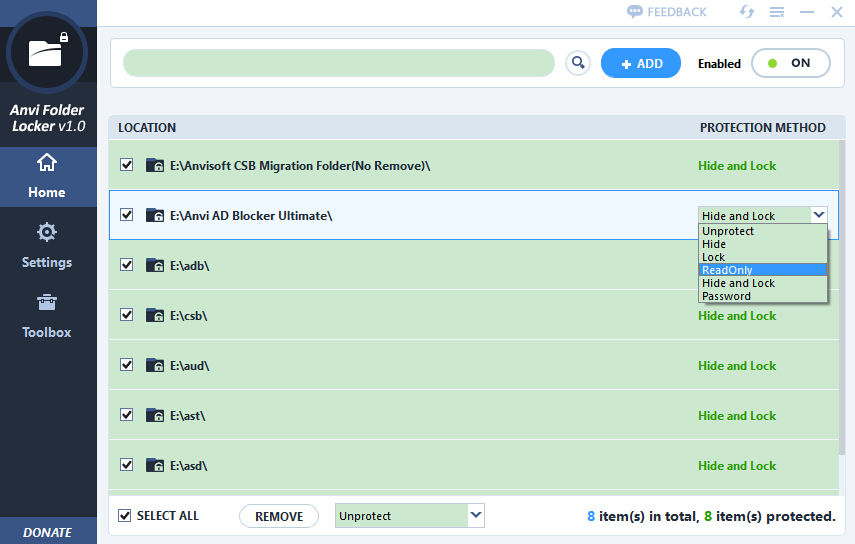
Task: Click the PROTECTION METHOD column header
Action: (762, 128)
